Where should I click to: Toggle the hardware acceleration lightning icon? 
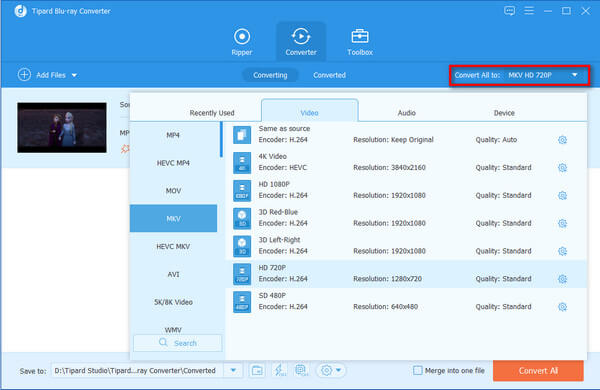pos(279,370)
